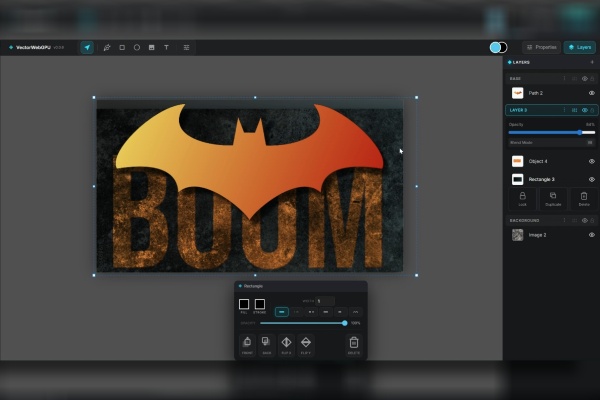Adjust the Layer 3 Opacity slider

tap(552, 132)
